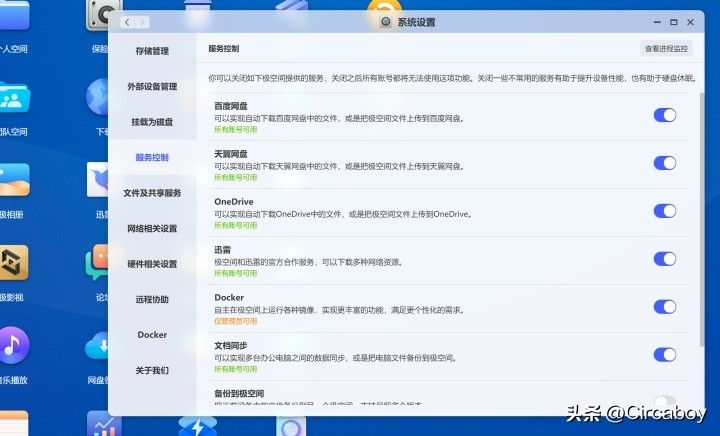Open the chart icon on the desktop bottom row
Image resolution: width=720 pixels, height=436 pixels.
[104, 424]
